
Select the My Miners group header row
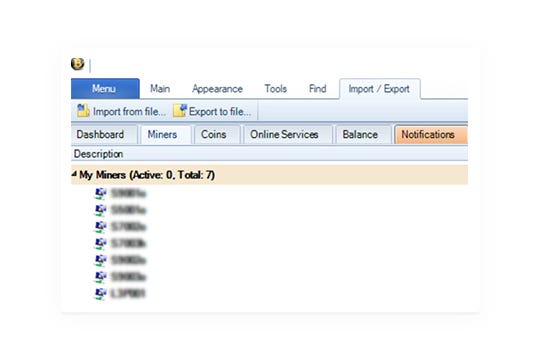tap(269, 175)
